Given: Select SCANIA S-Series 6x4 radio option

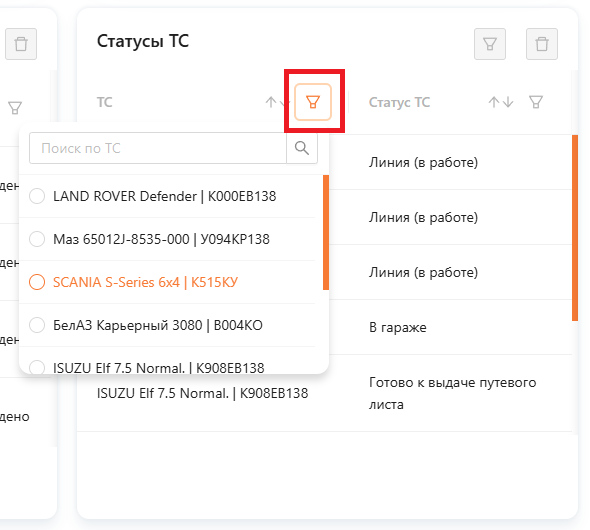Looking at the screenshot, I should pos(37,282).
